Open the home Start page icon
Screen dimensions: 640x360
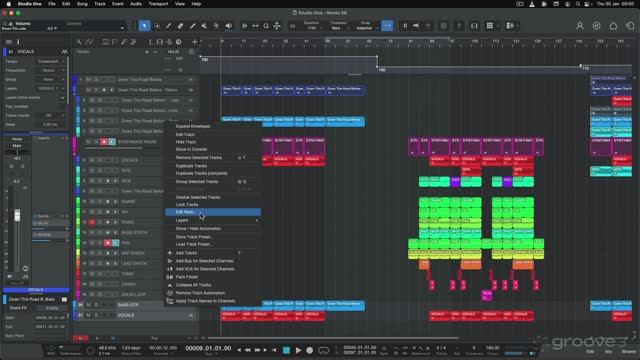click(613, 26)
